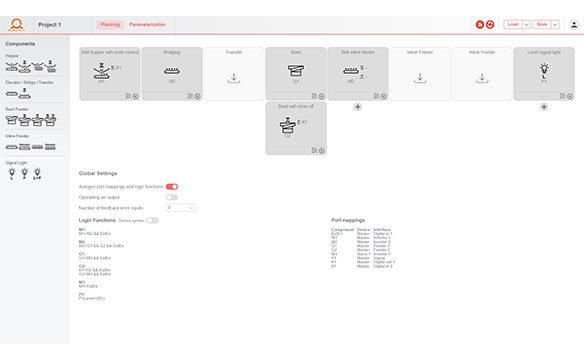Screen dimensions: 584x360
Task: Click the Save button
Action: pyautogui.click(x=542, y=25)
